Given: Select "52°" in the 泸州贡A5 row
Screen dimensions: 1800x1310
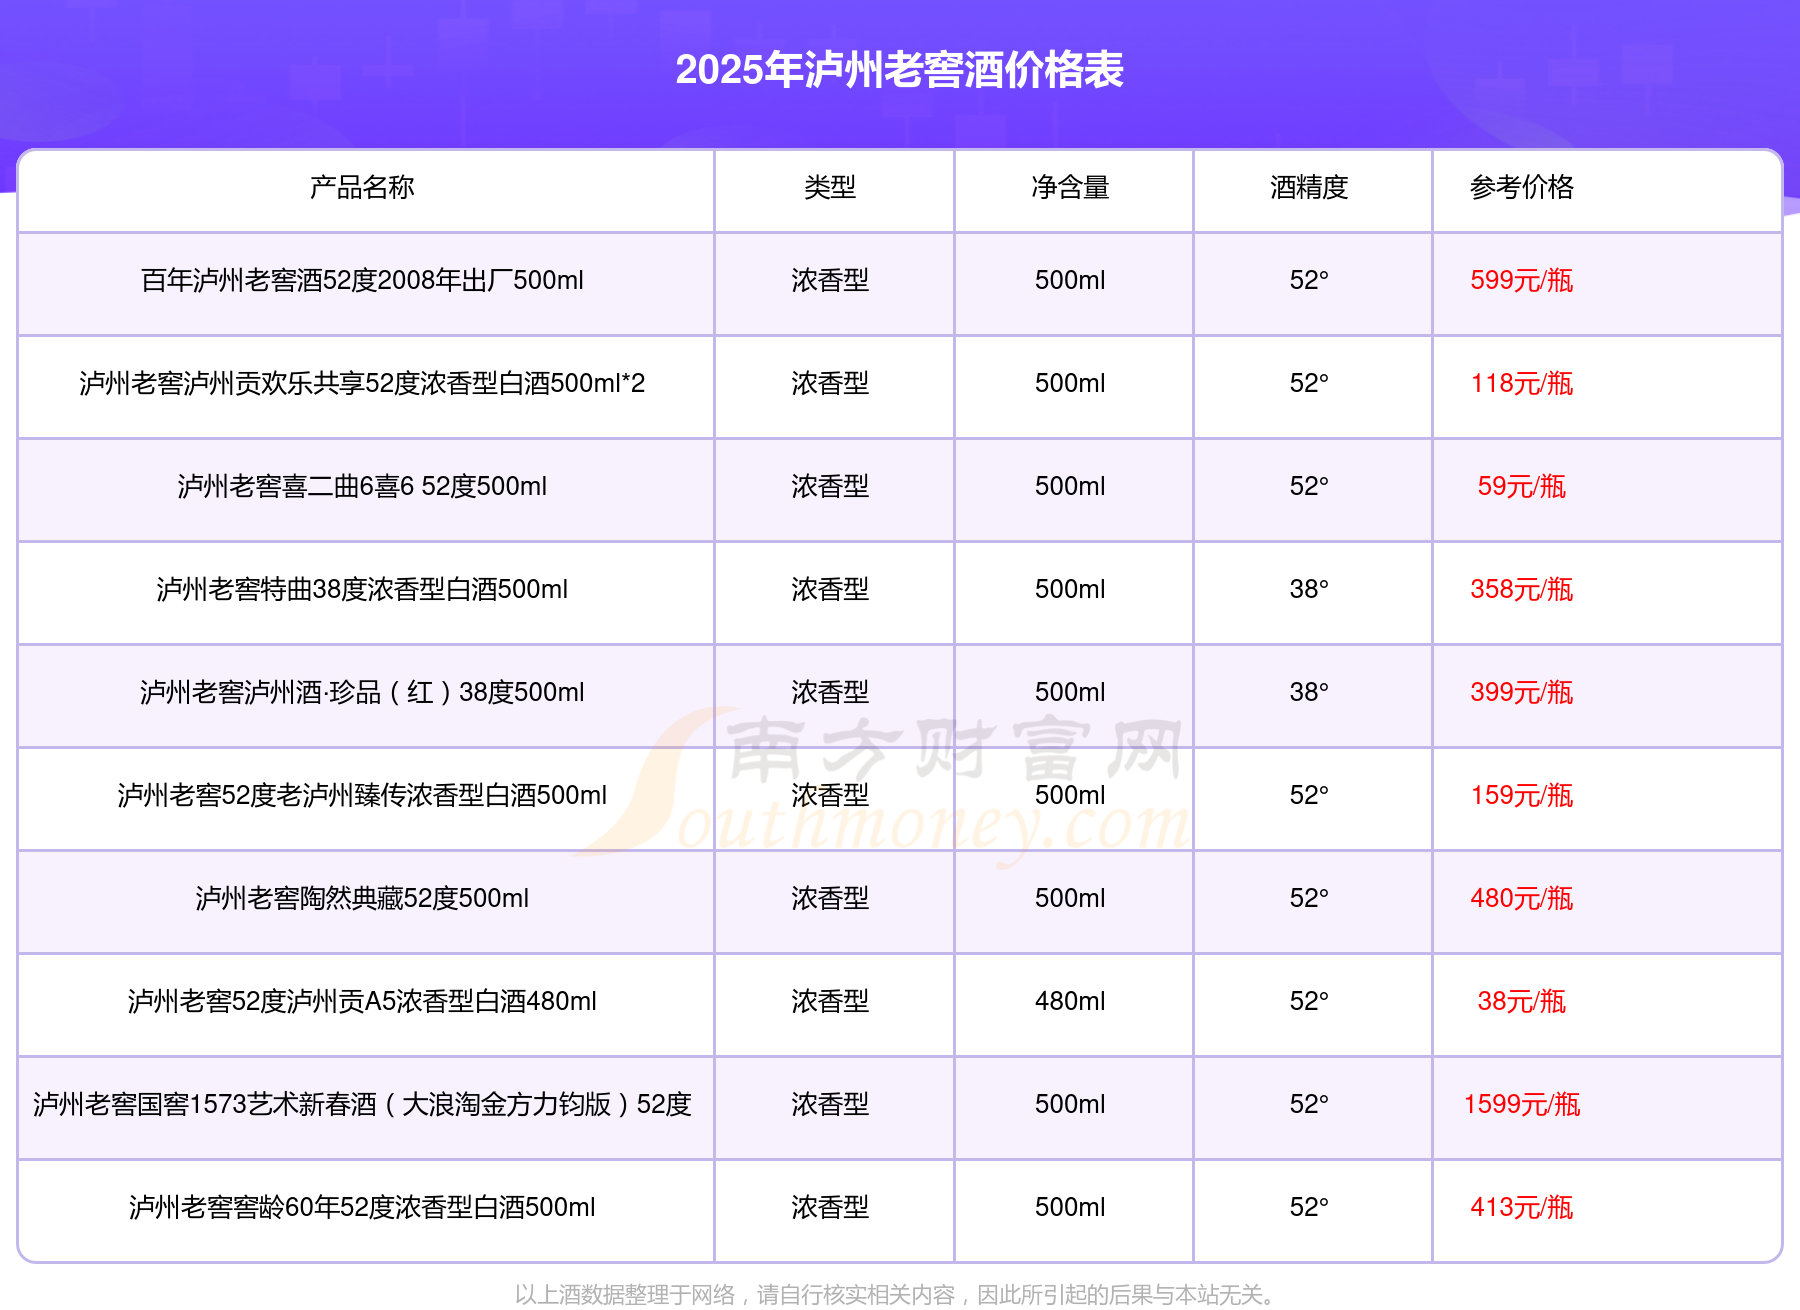Looking at the screenshot, I should (1309, 1001).
